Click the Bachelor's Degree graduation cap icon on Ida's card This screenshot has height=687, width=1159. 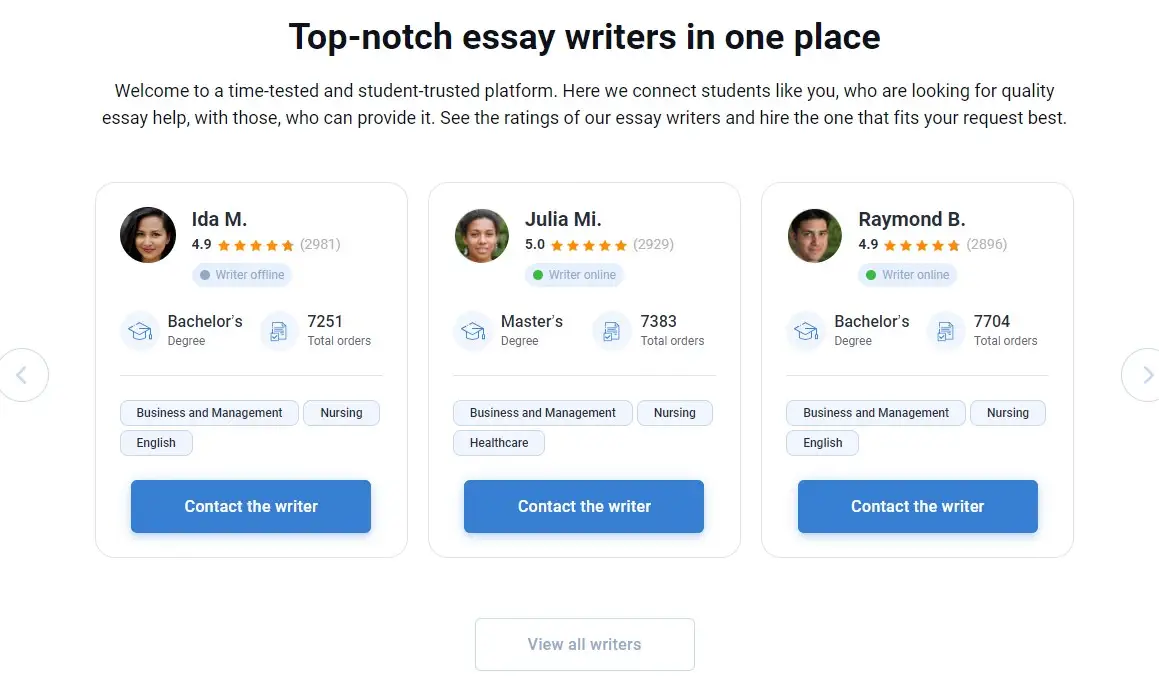pos(140,330)
